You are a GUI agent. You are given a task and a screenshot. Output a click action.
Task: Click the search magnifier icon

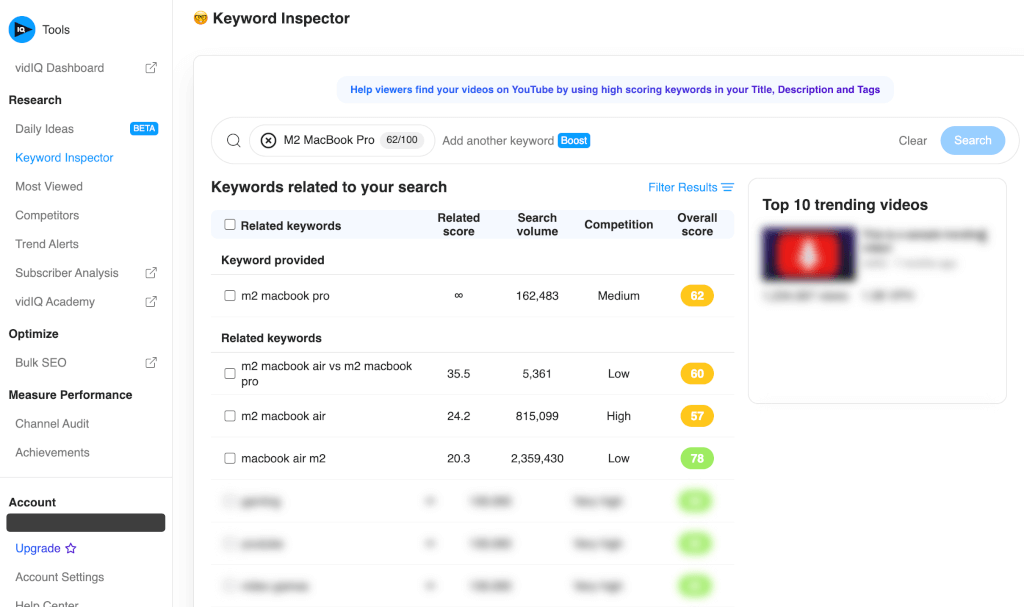click(234, 141)
